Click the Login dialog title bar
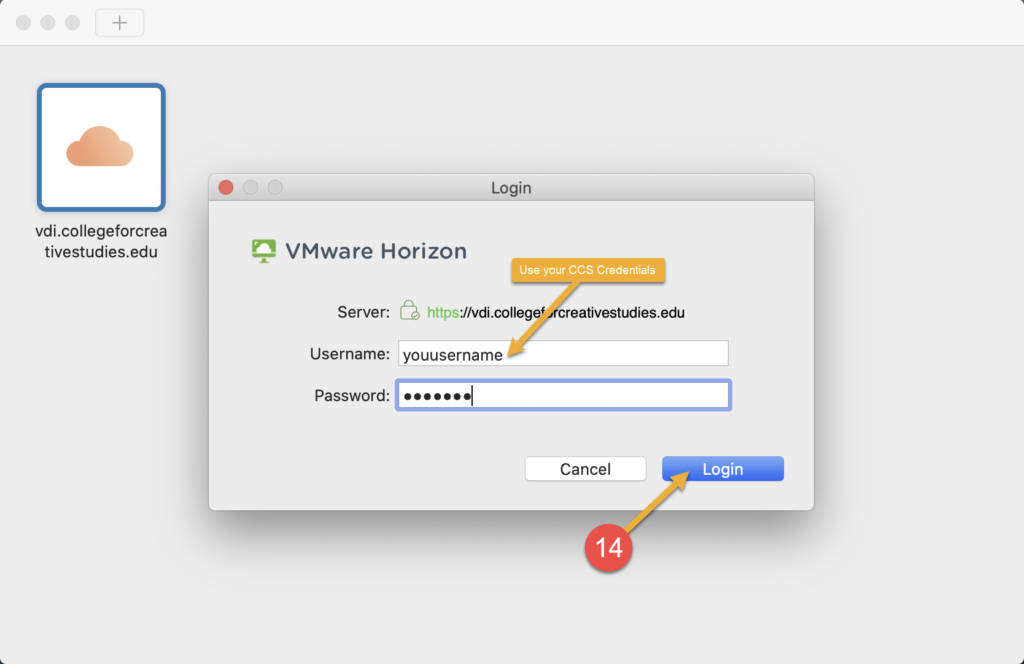 pos(511,188)
